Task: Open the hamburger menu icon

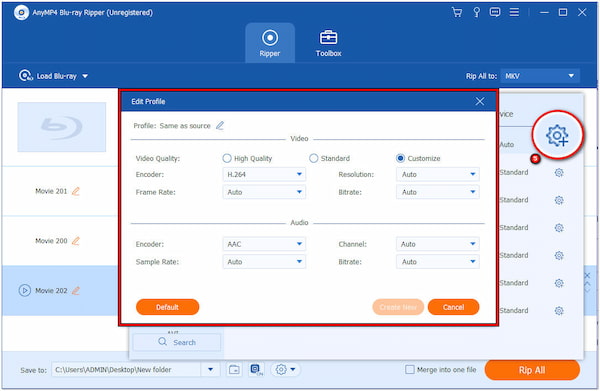Action: pos(514,12)
